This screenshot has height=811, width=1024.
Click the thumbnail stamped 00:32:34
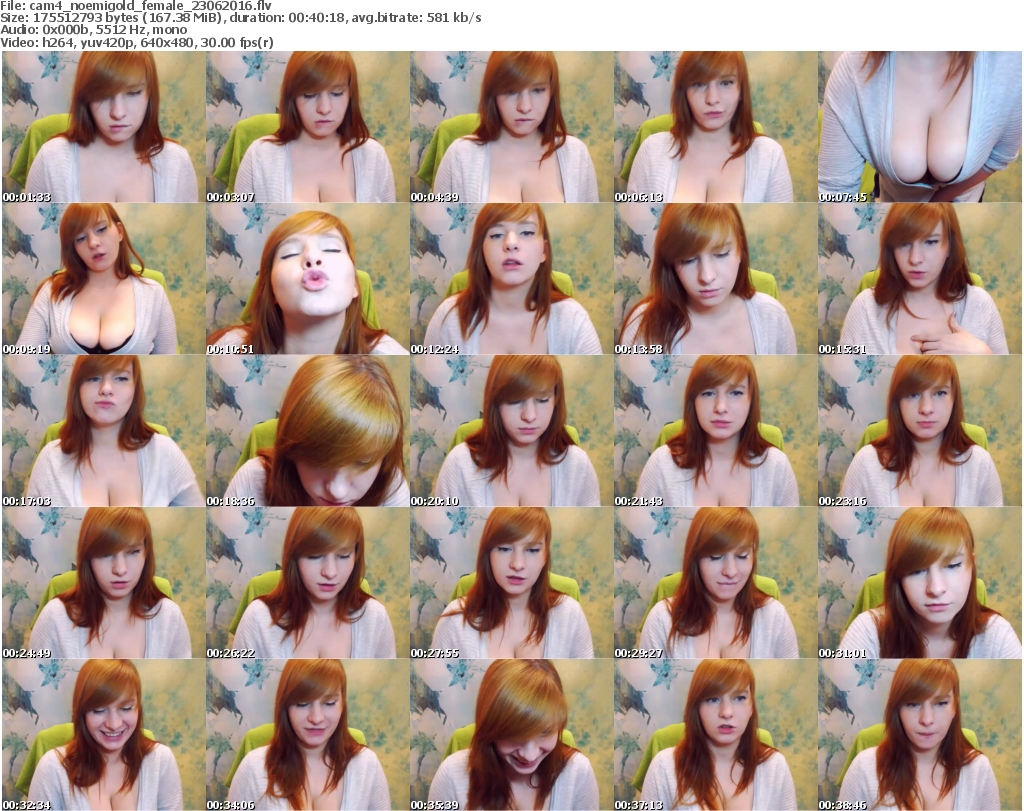pyautogui.click(x=103, y=735)
